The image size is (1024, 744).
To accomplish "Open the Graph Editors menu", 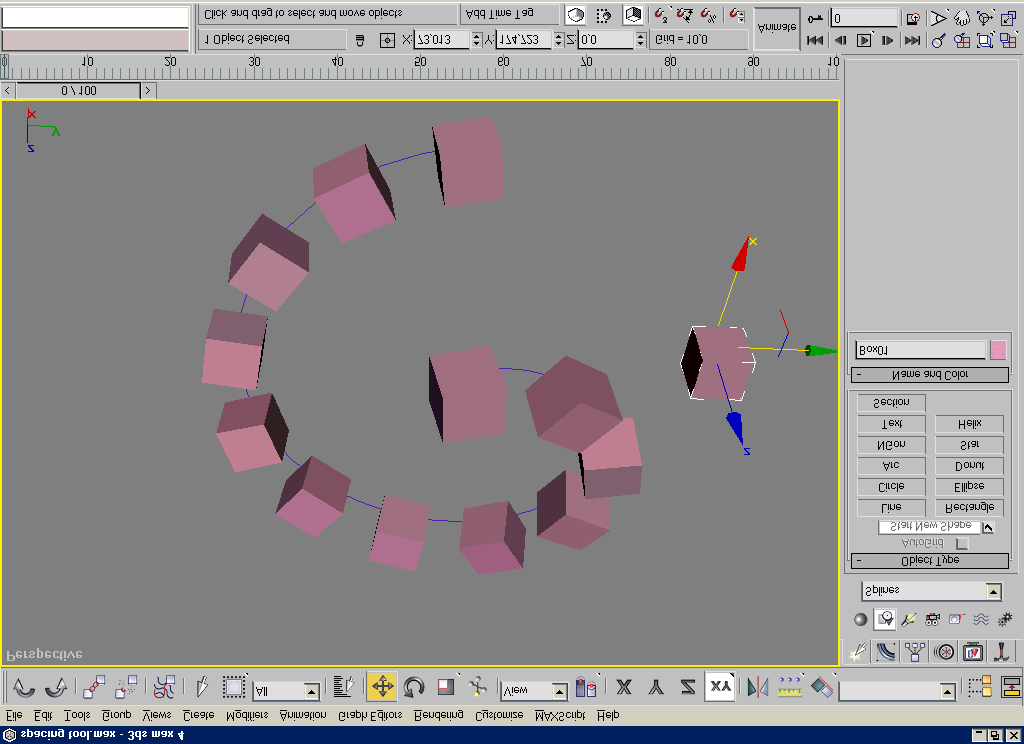I will pos(370,715).
